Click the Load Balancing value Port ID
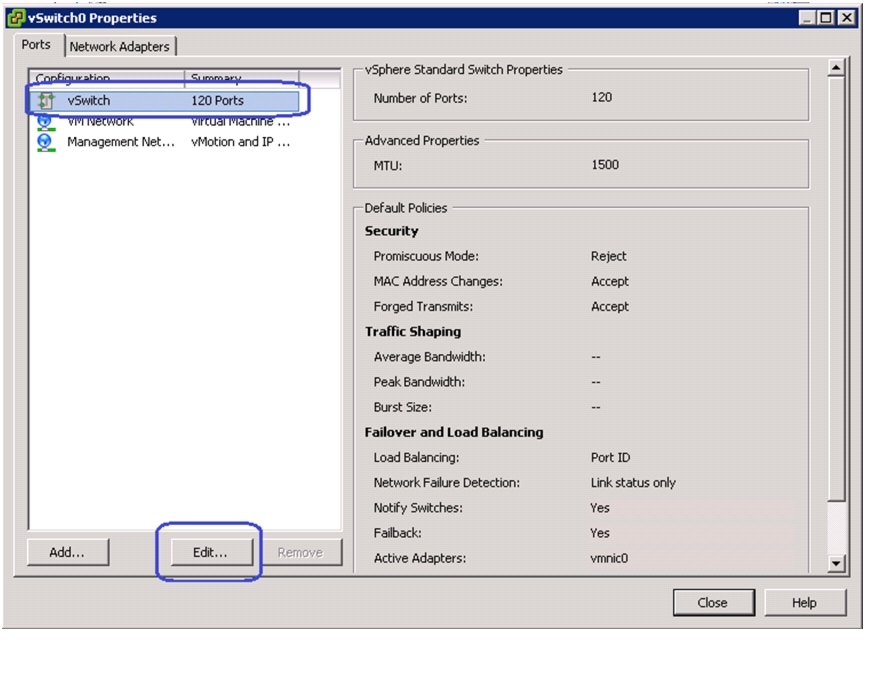The height and width of the screenshot is (675, 870). point(610,458)
